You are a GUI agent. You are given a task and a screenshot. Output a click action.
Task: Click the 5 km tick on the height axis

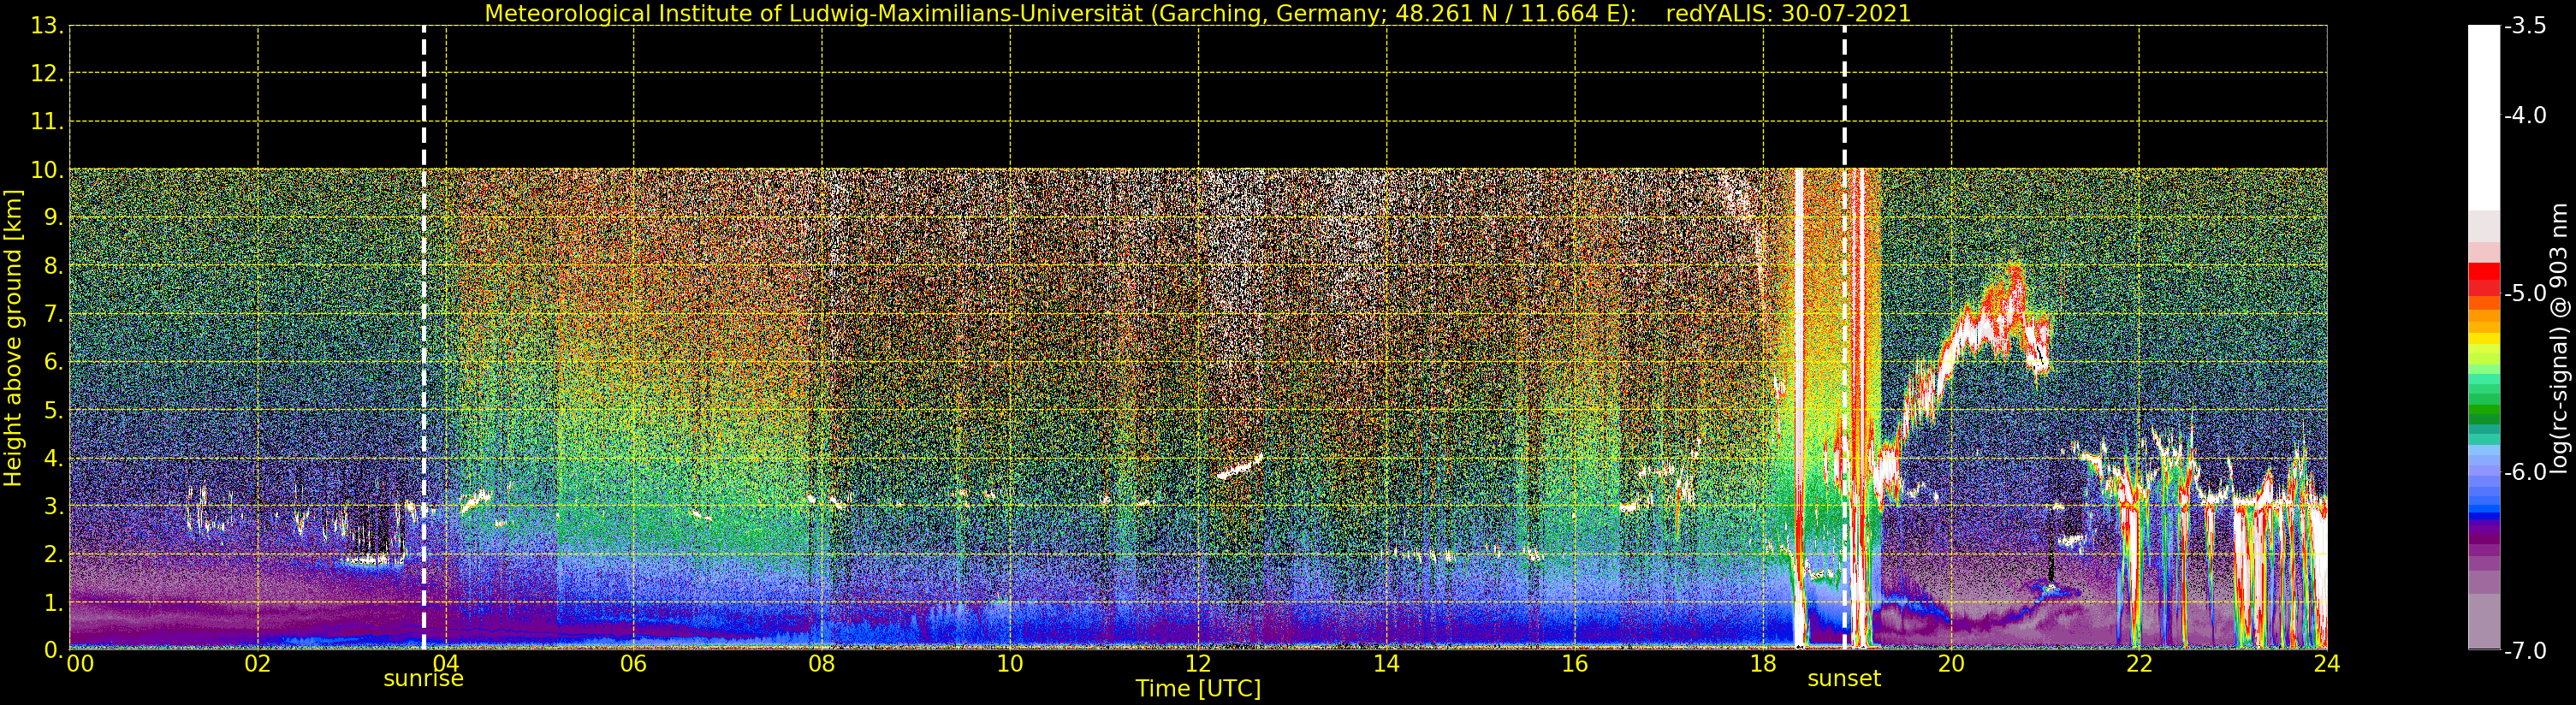(x=53, y=410)
